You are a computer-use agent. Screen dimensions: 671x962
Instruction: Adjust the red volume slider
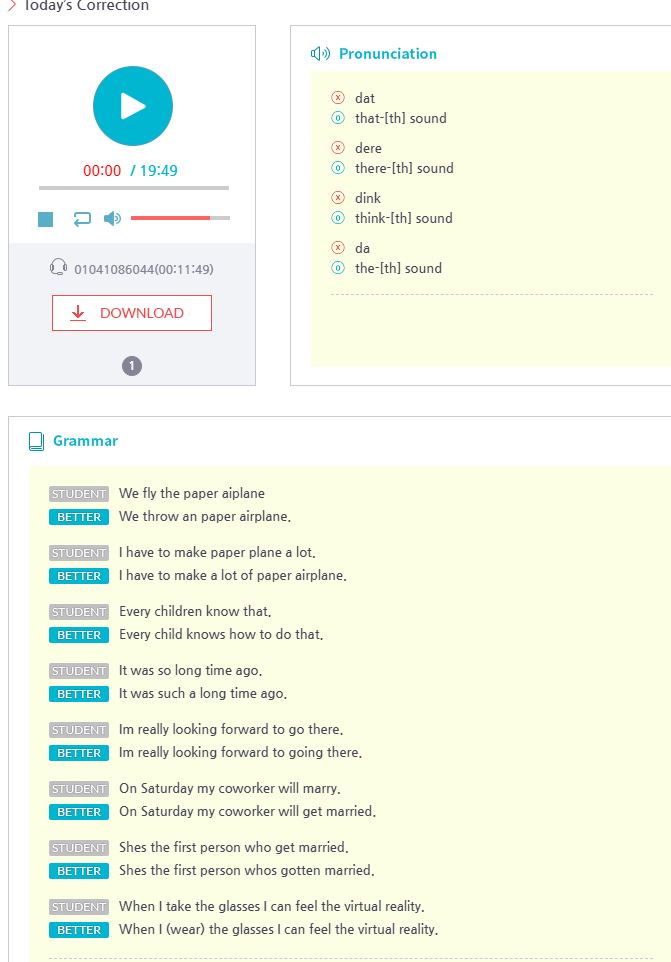click(x=180, y=218)
